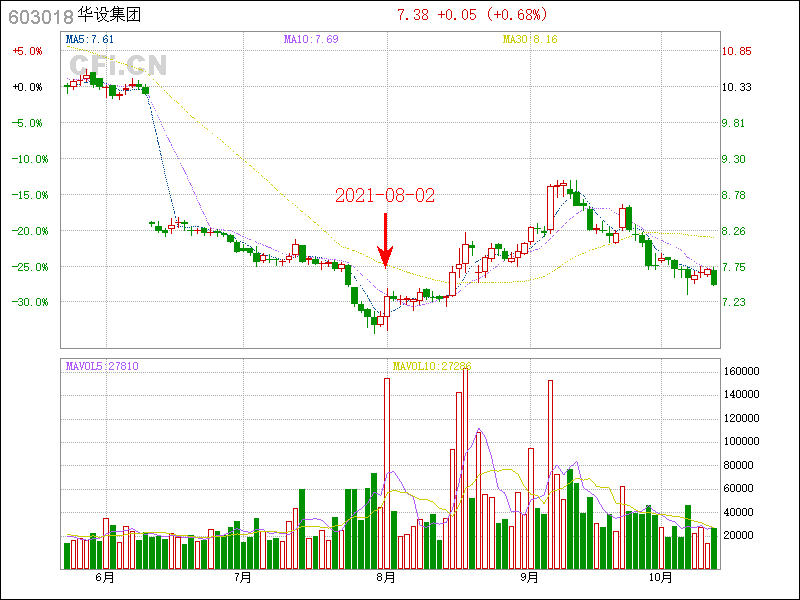This screenshot has width=800, height=600.
Task: Select the MA5 indicator label
Action: [x=84, y=39]
